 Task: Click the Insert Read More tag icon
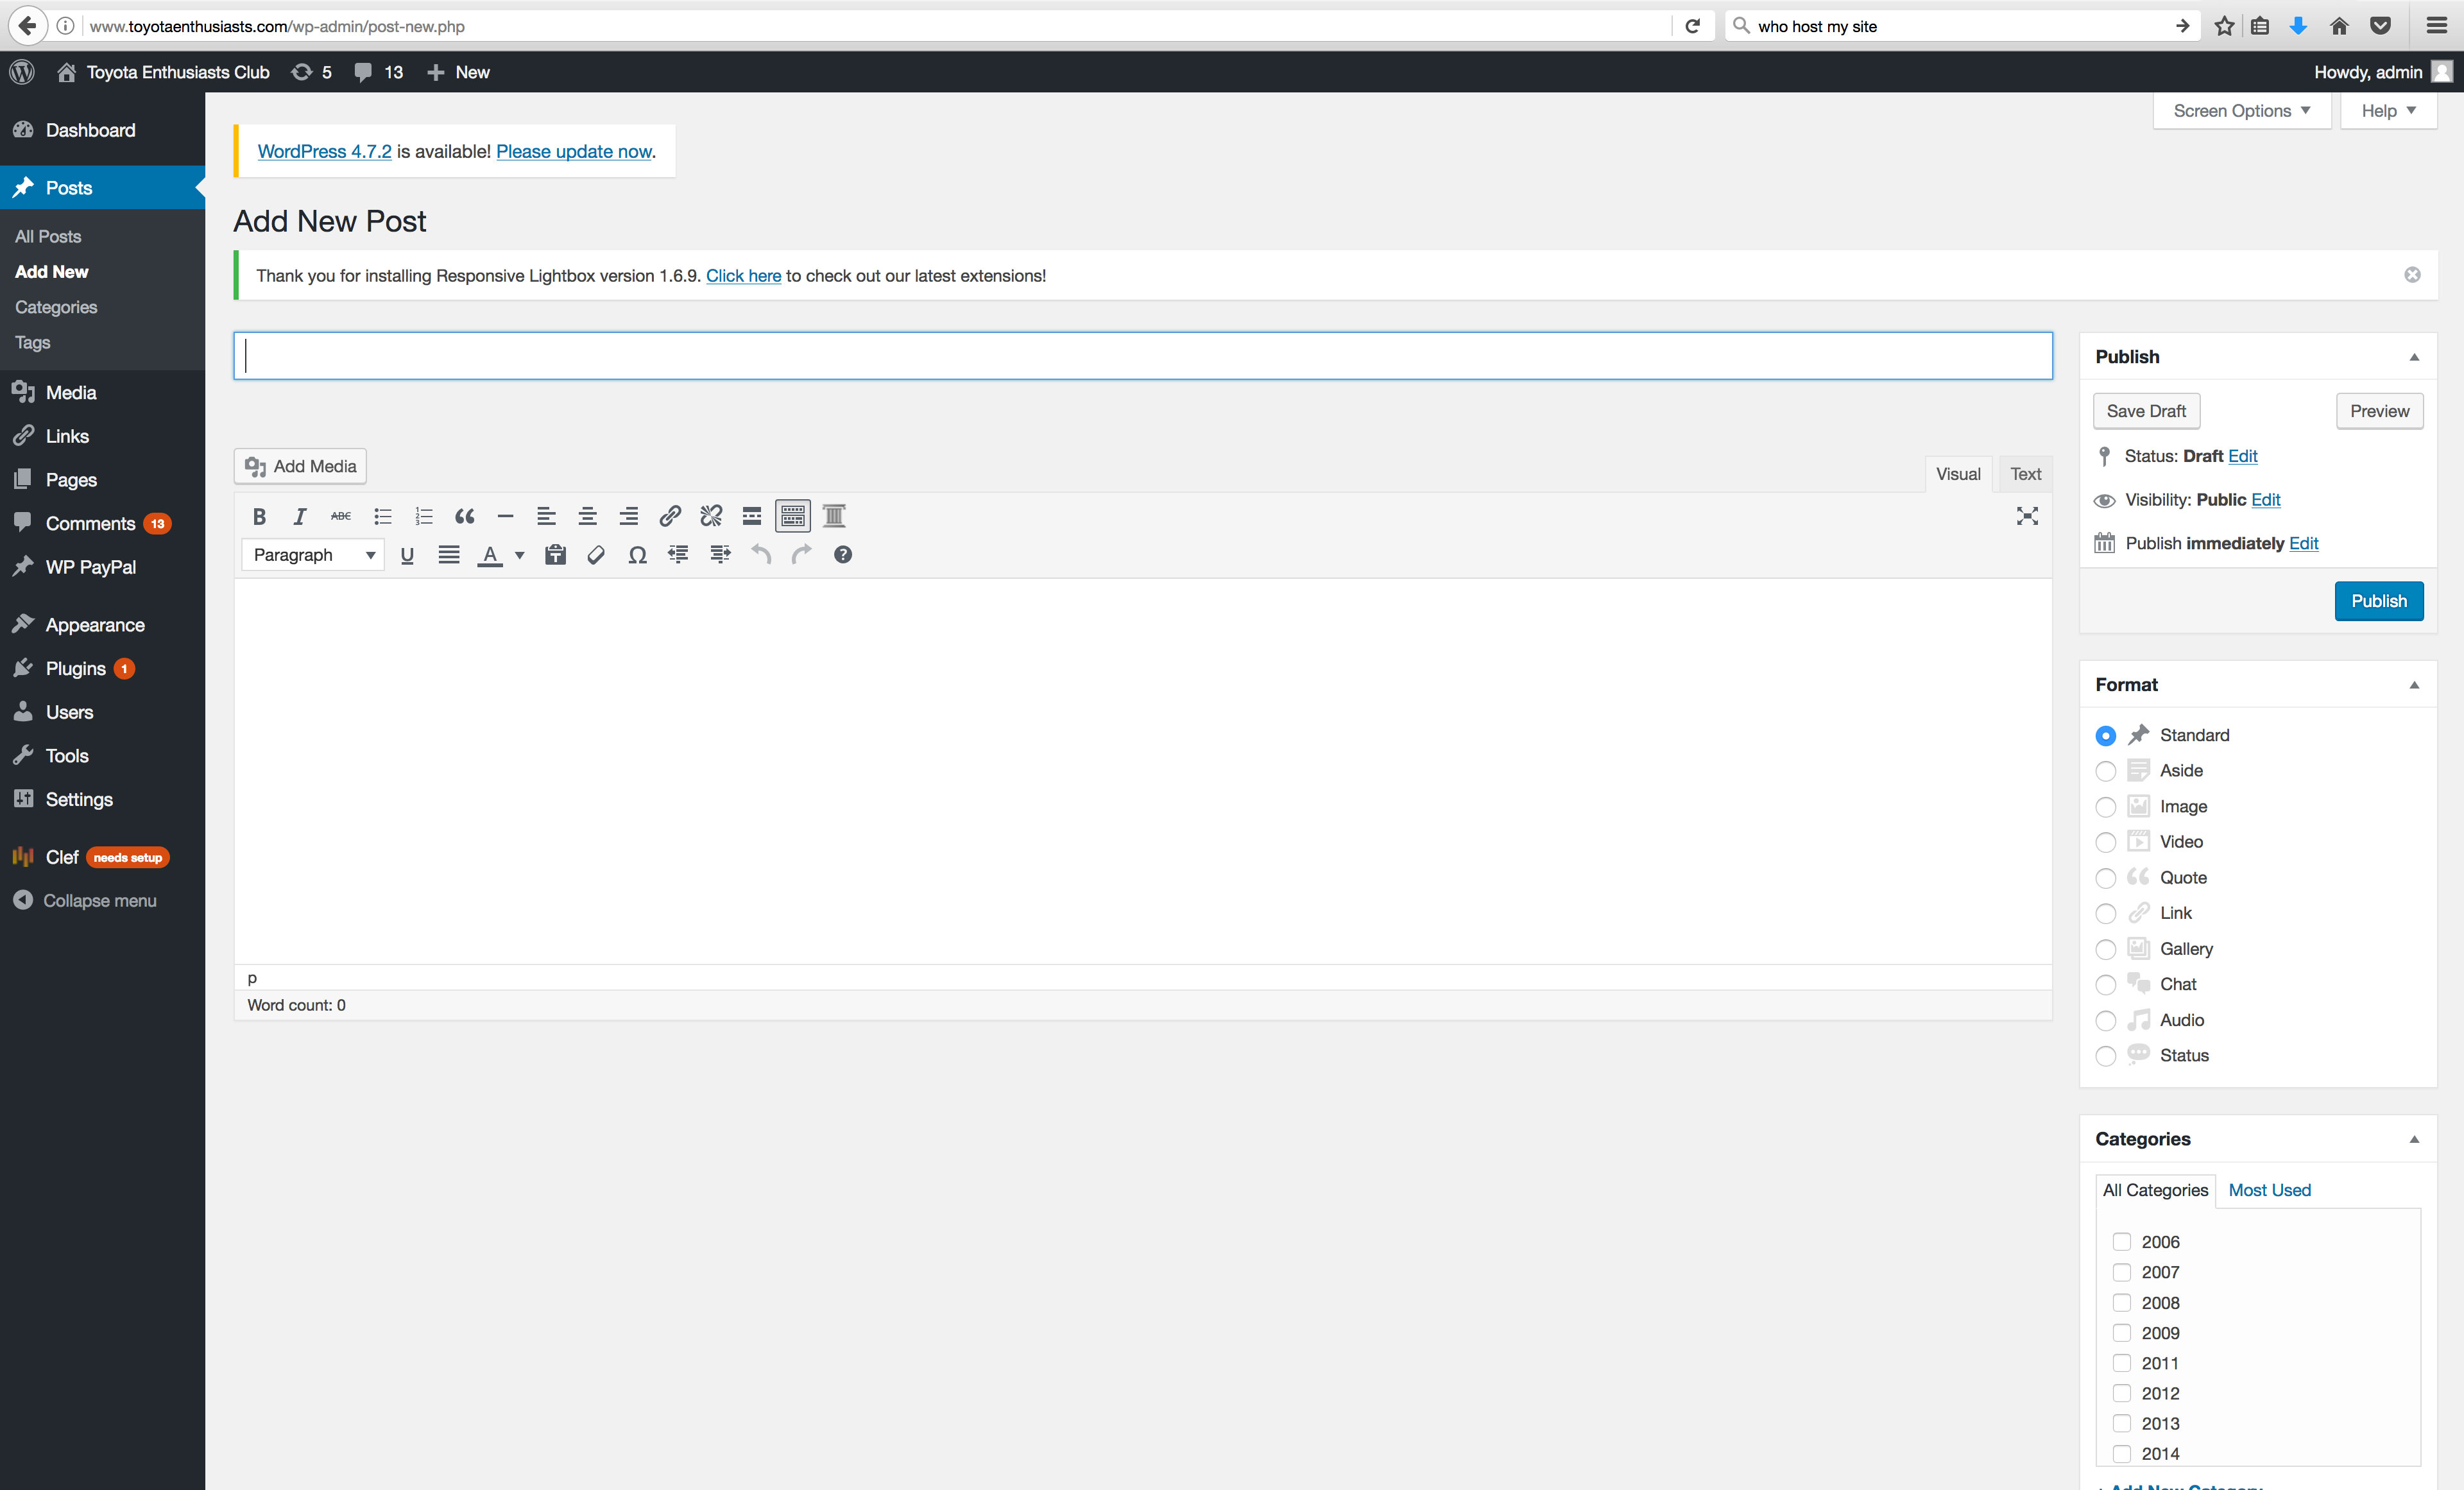point(752,516)
